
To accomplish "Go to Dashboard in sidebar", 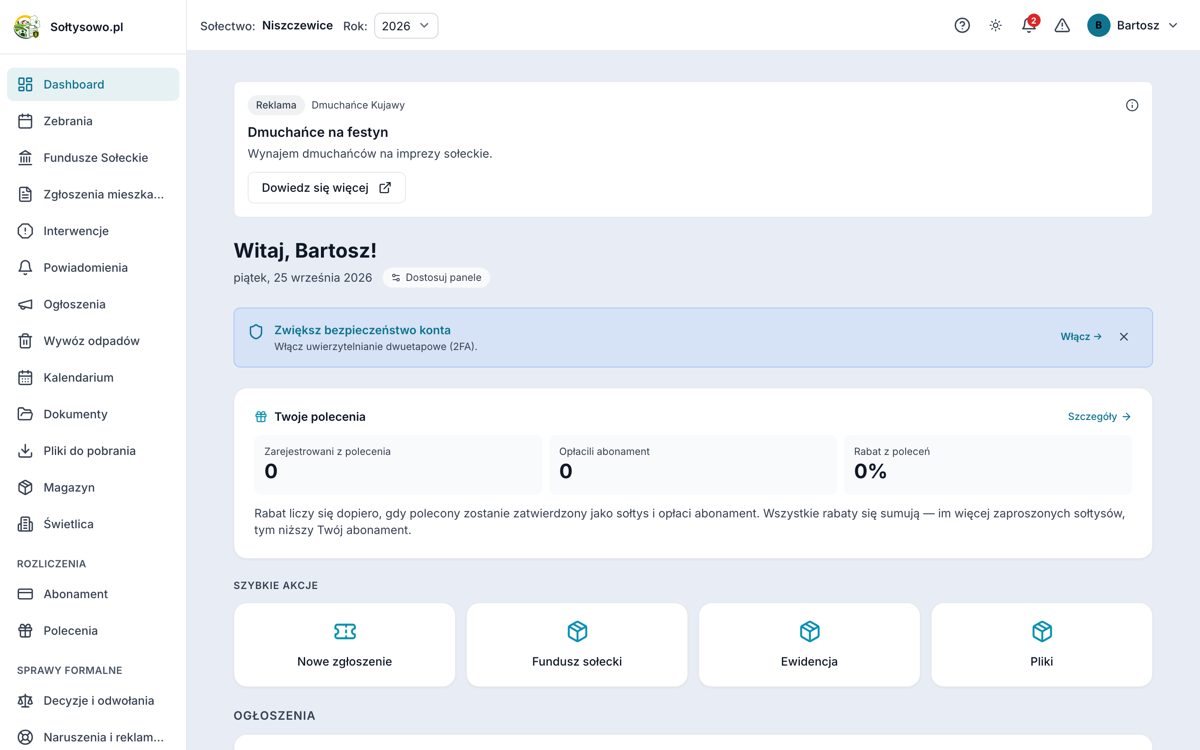I will pos(93,85).
